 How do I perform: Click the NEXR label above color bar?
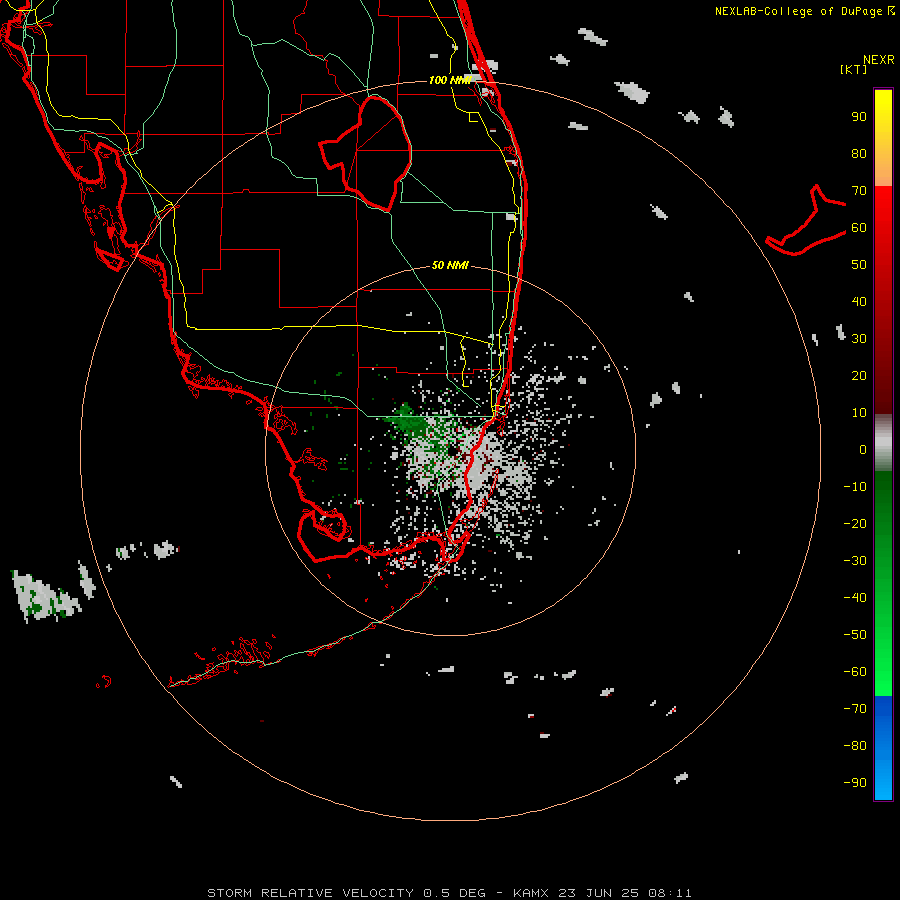(879, 60)
